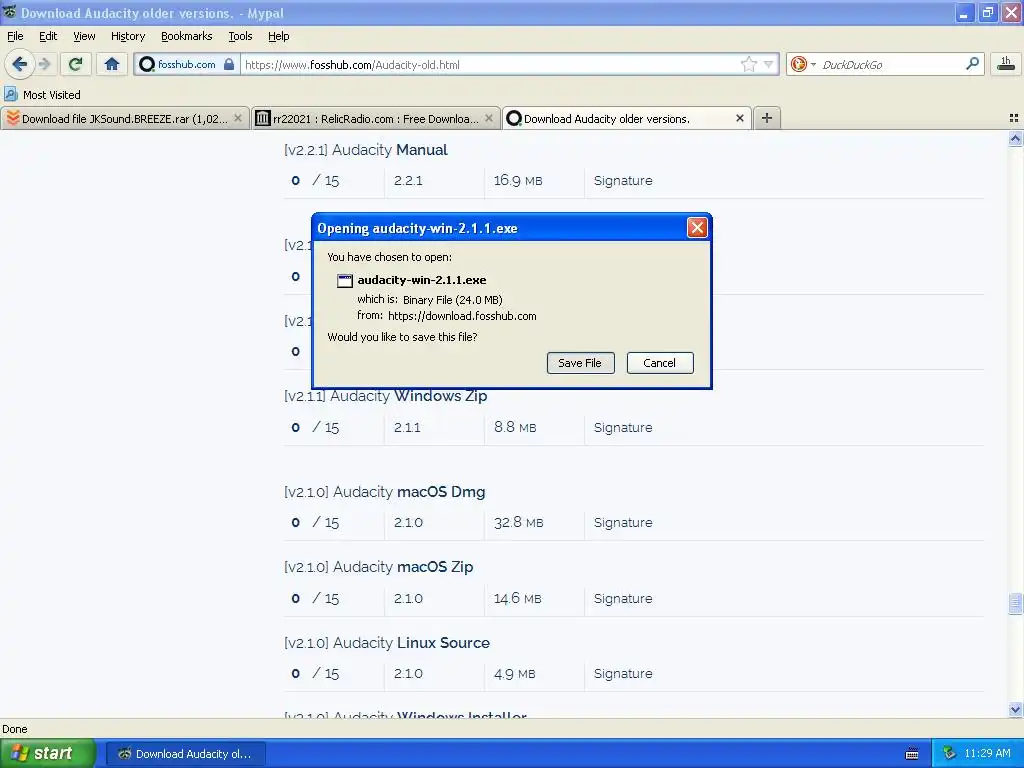This screenshot has height=768, width=1024.
Task: Close the JKSound.BREEZE.rar tab
Action: pos(238,118)
